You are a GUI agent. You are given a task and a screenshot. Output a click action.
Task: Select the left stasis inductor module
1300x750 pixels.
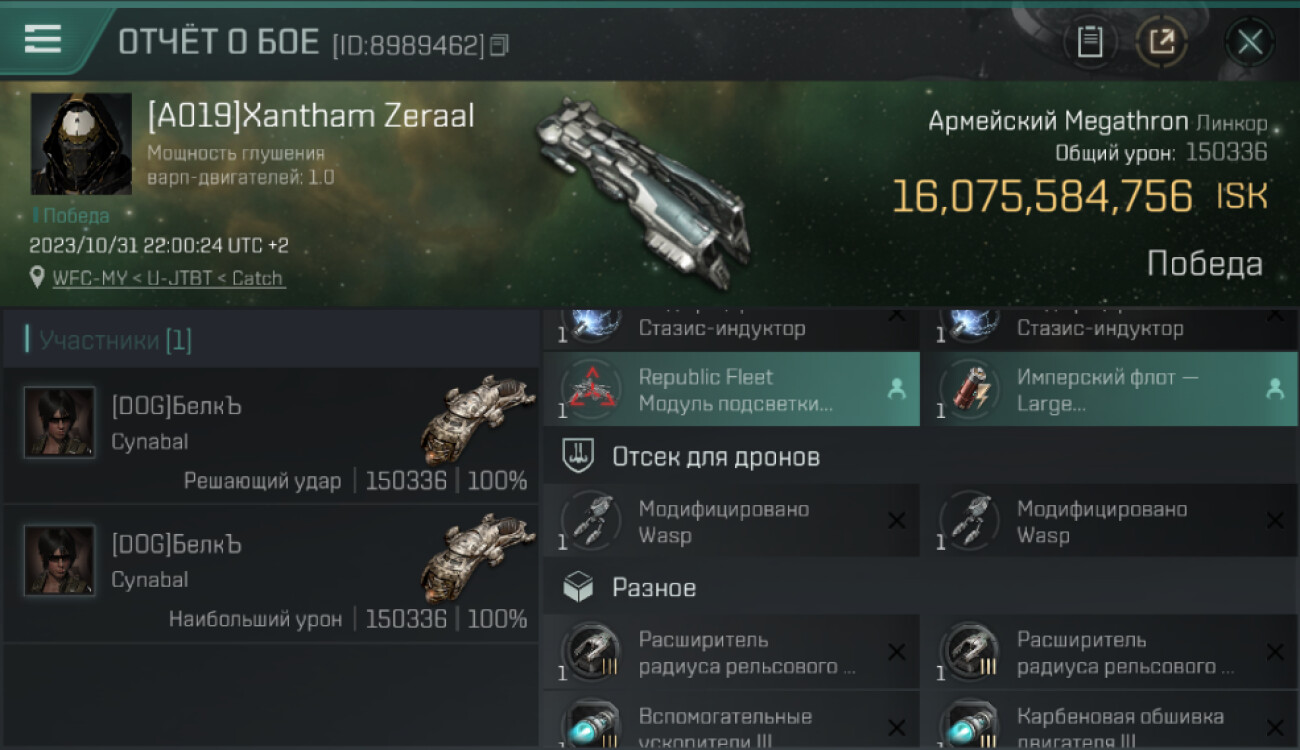pyautogui.click(x=731, y=328)
